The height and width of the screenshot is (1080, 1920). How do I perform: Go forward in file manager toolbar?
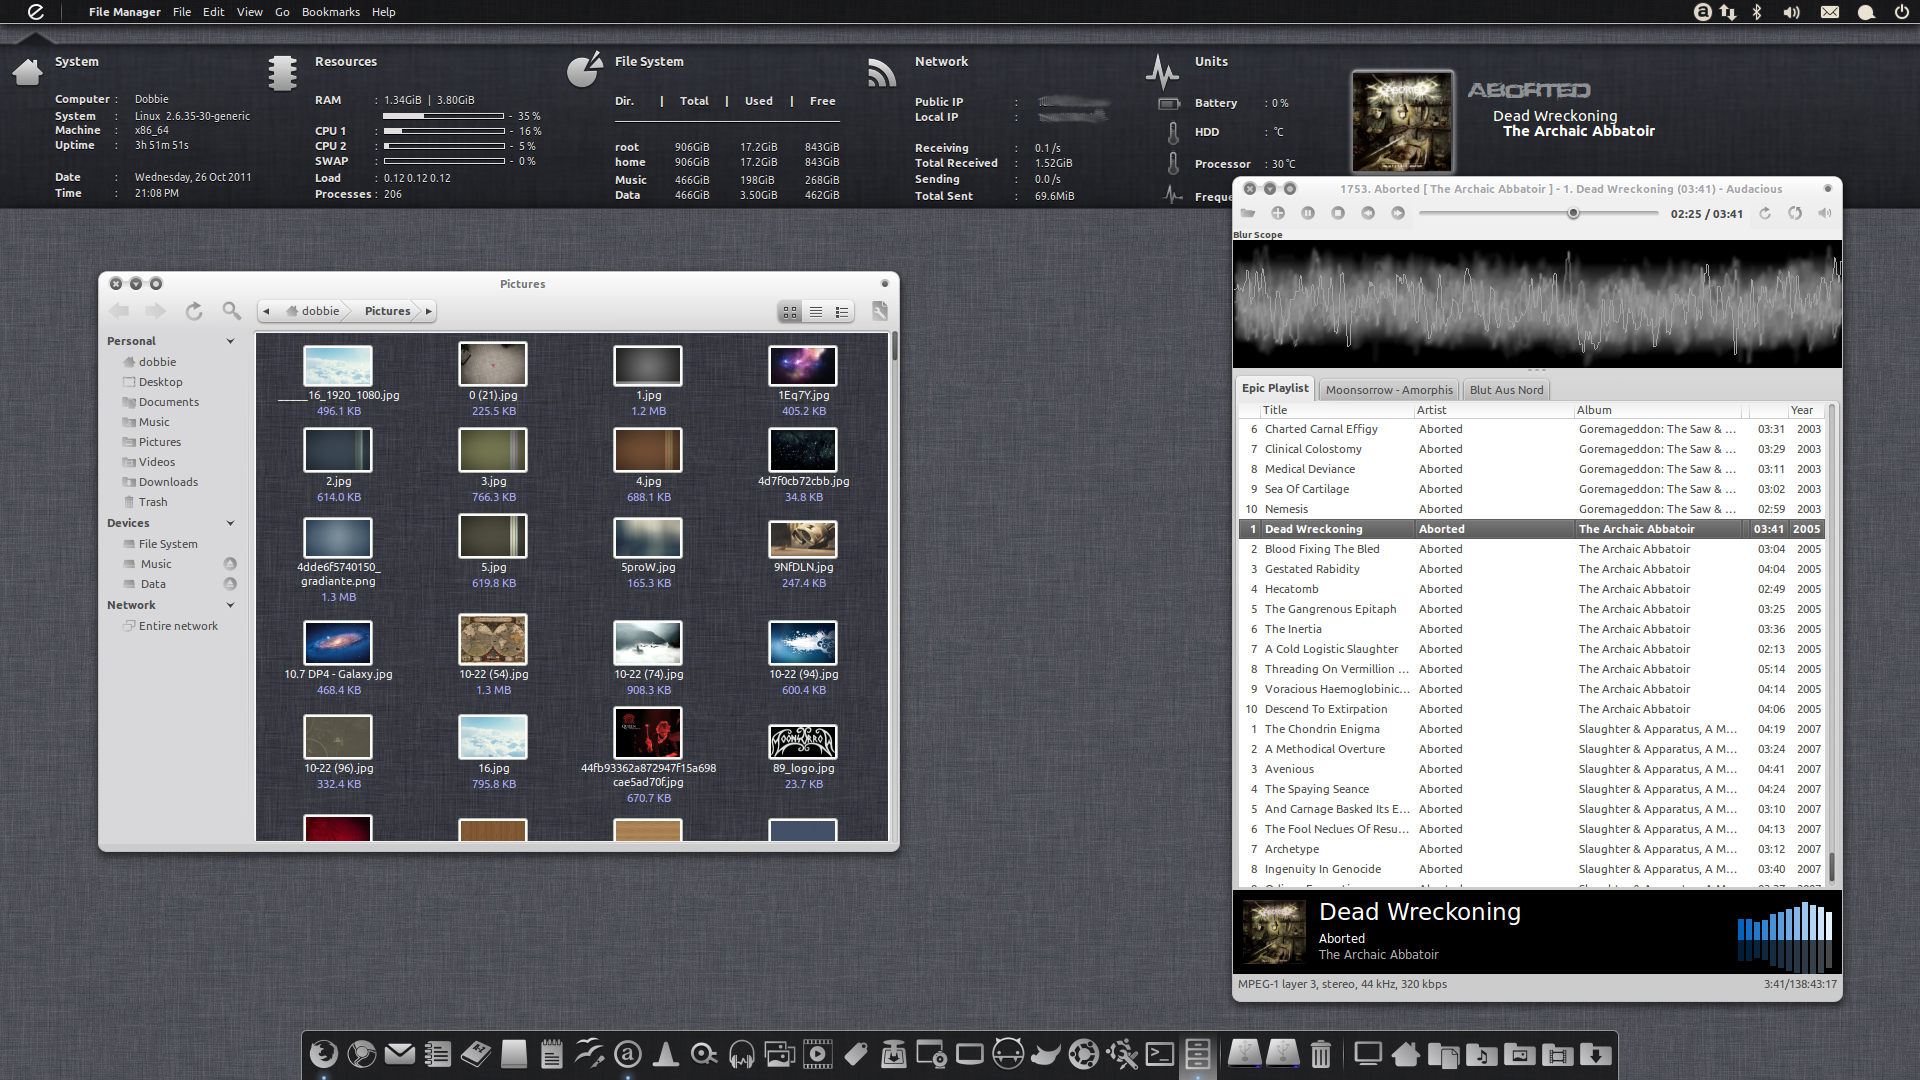click(155, 311)
